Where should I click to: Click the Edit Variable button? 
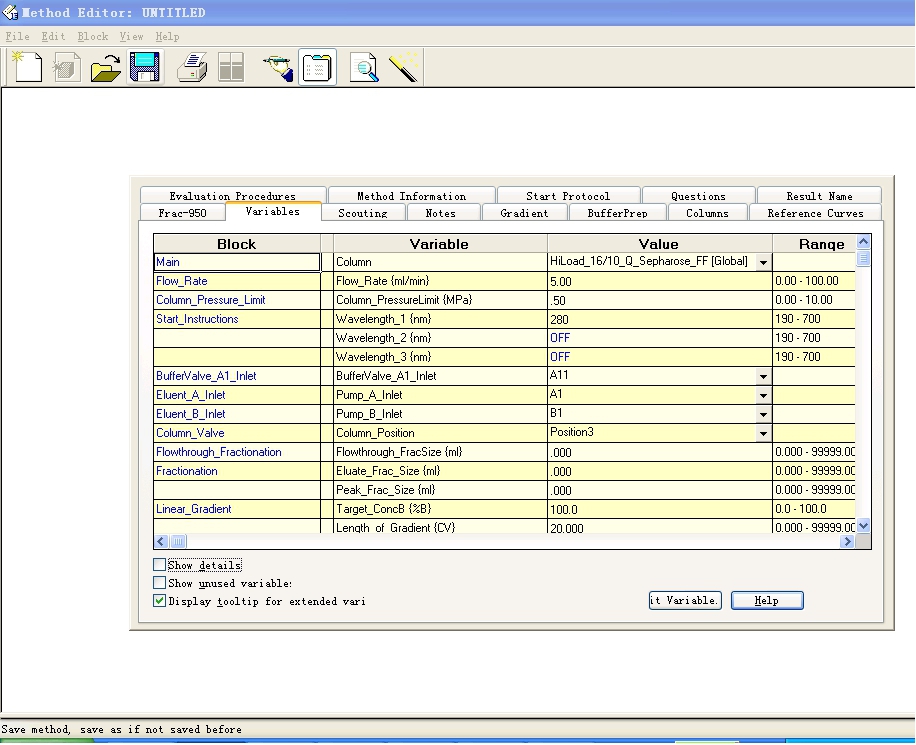coord(684,600)
